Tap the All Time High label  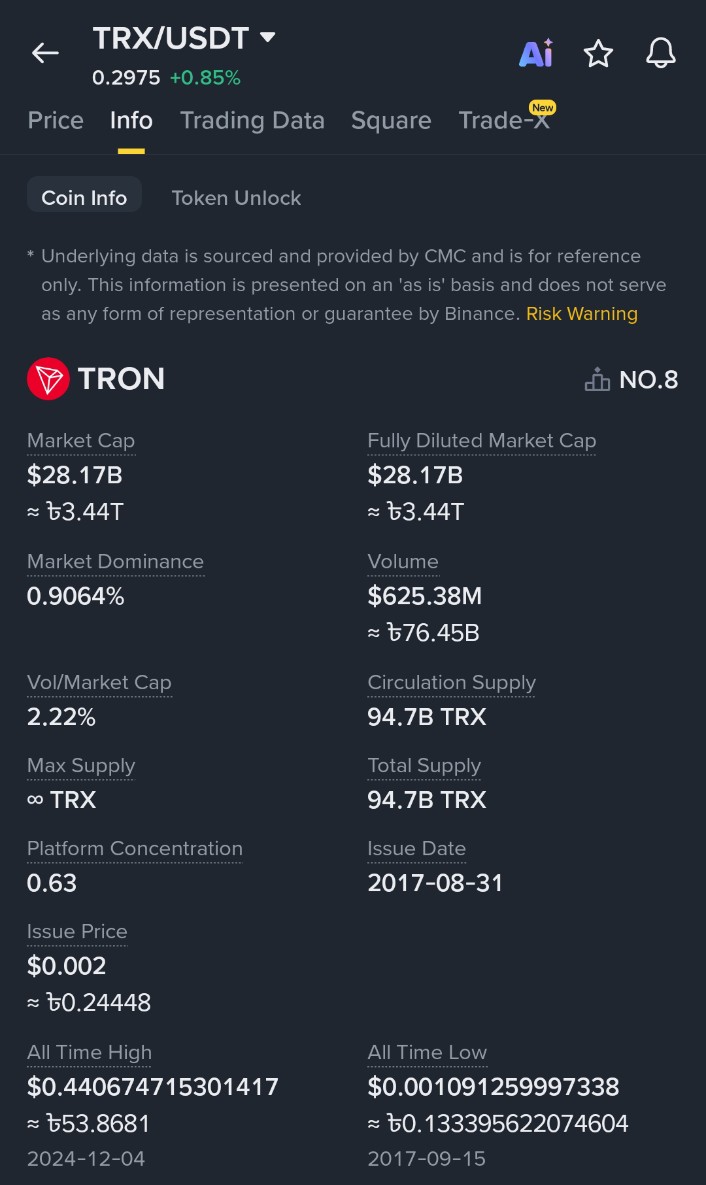[89, 1053]
